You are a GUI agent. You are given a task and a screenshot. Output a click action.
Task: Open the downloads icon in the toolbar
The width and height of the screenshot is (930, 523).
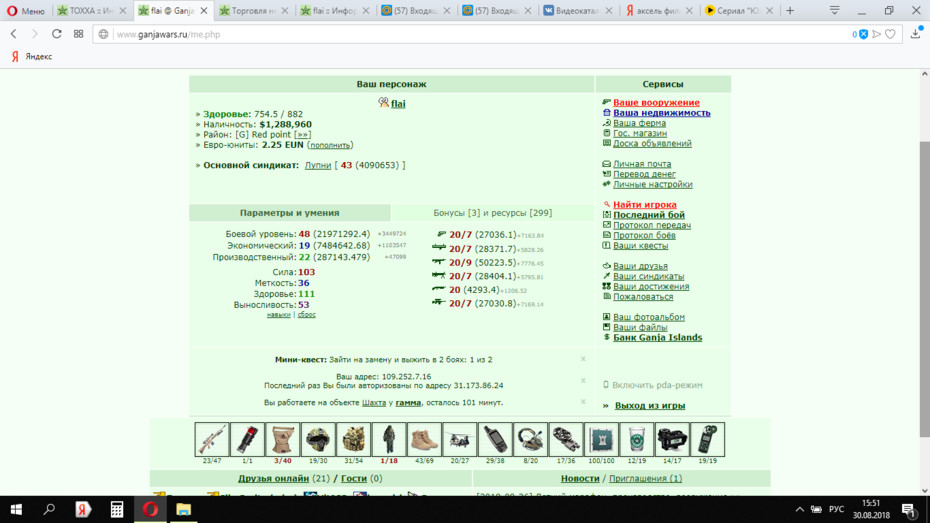click(915, 34)
